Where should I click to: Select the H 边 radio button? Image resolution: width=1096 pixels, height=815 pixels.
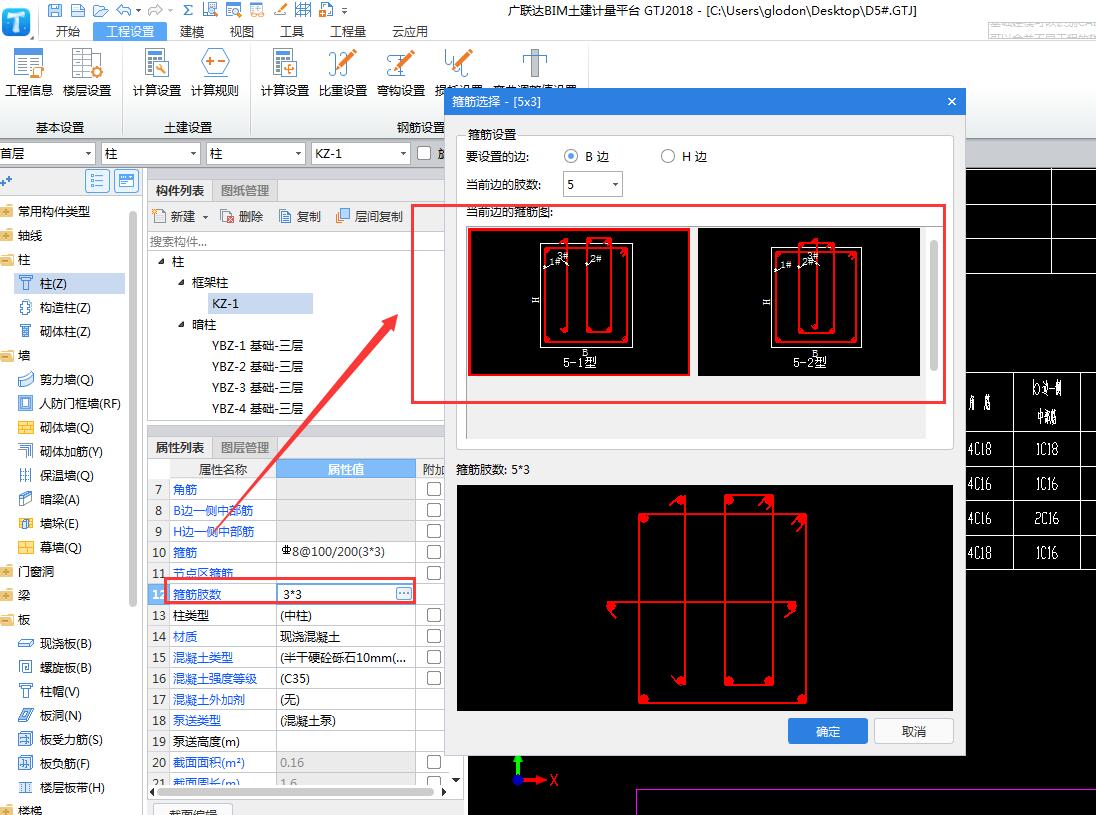pos(668,157)
